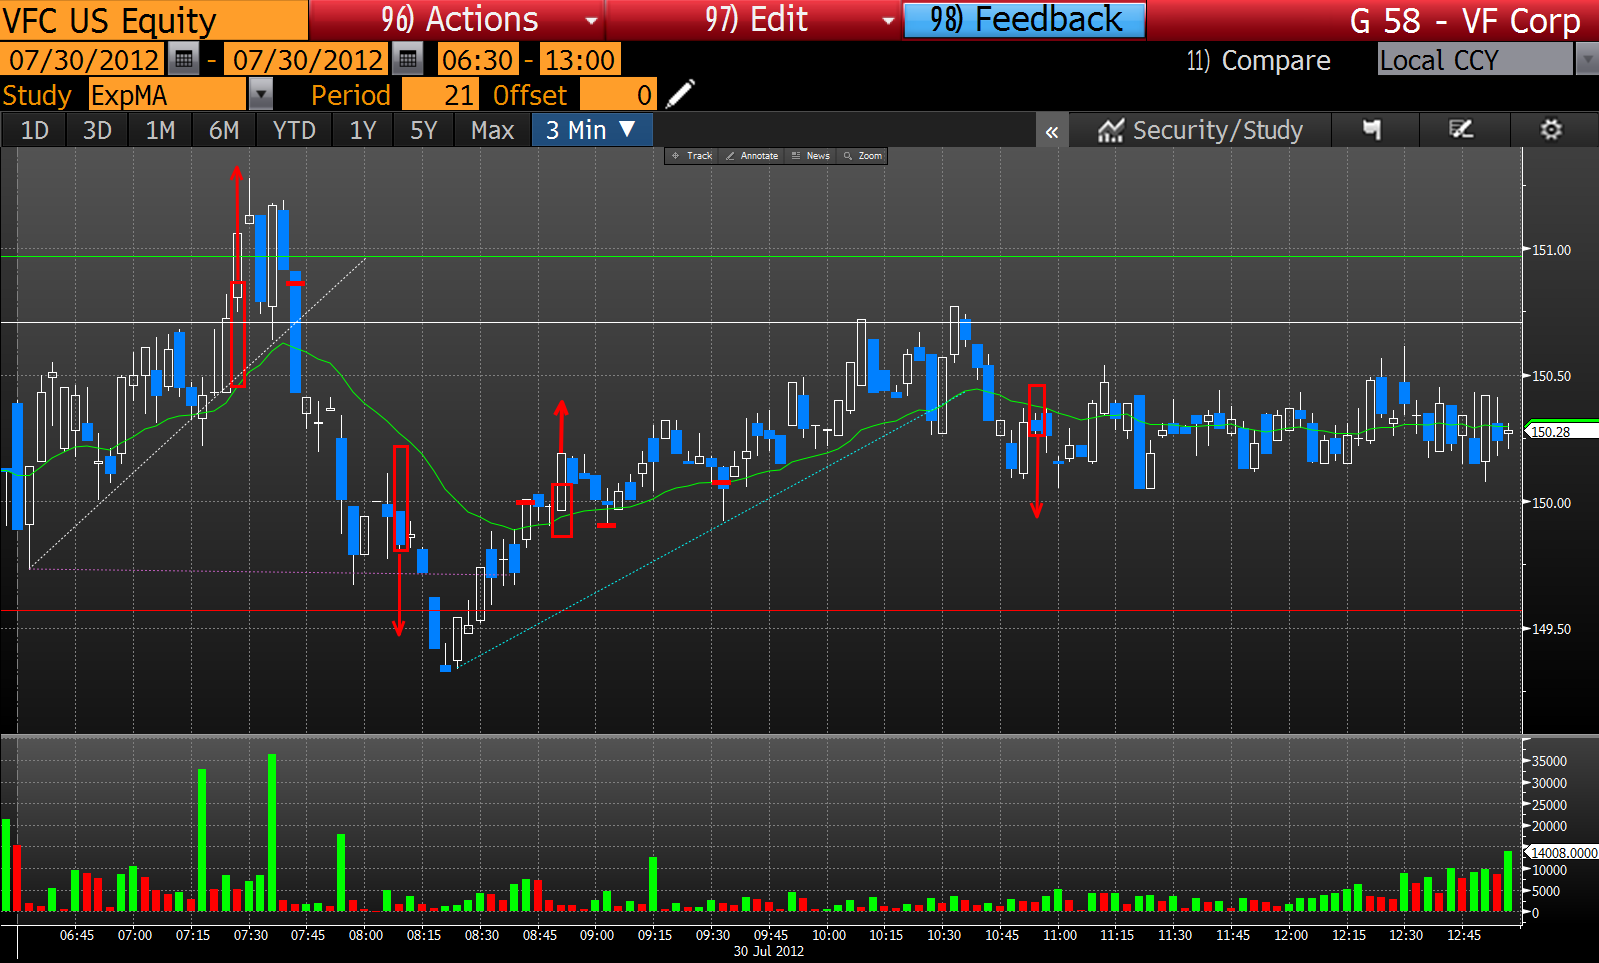This screenshot has width=1599, height=963.
Task: Select the 5Y range tab
Action: click(424, 131)
